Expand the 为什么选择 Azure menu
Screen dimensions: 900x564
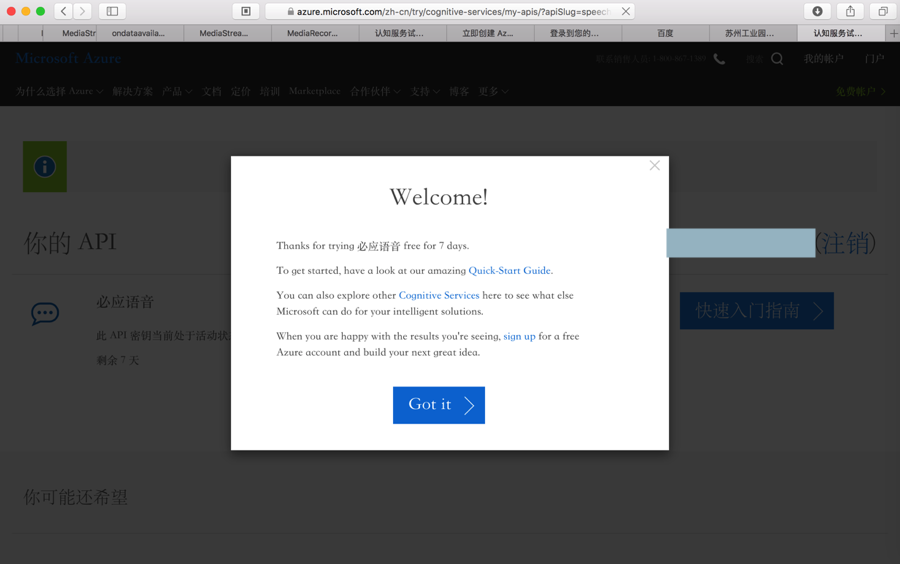pos(59,91)
